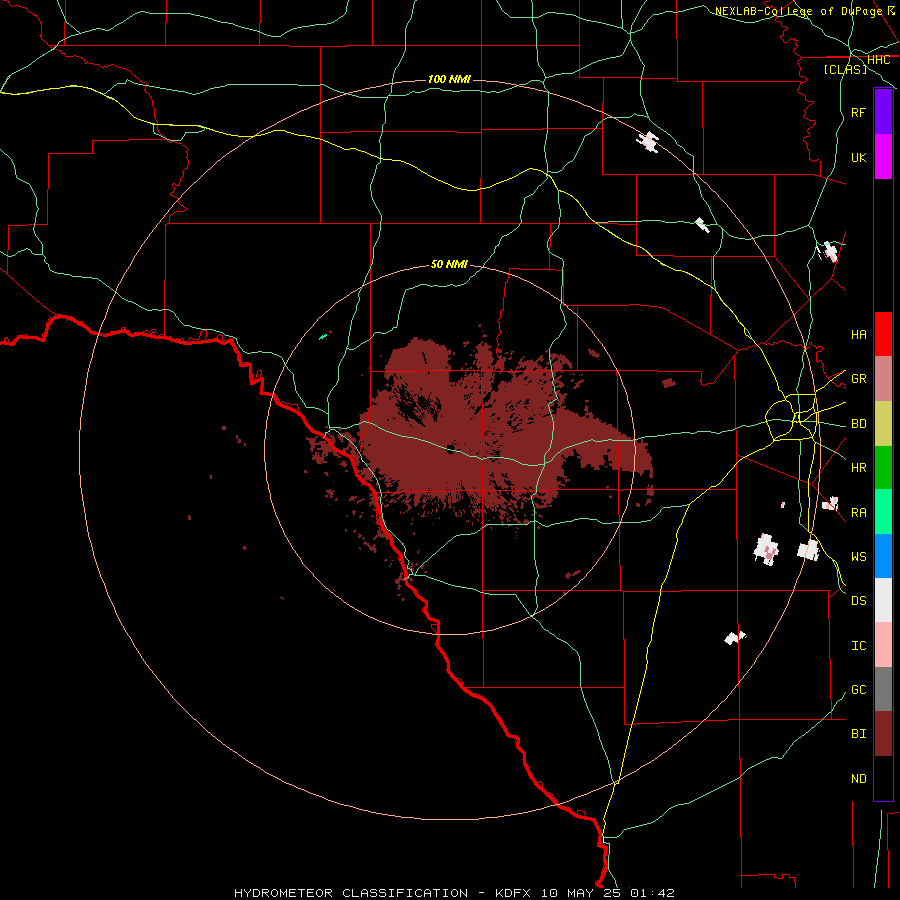Click the '[CLAS]' label above the legend
The image size is (900, 900).
point(845,69)
